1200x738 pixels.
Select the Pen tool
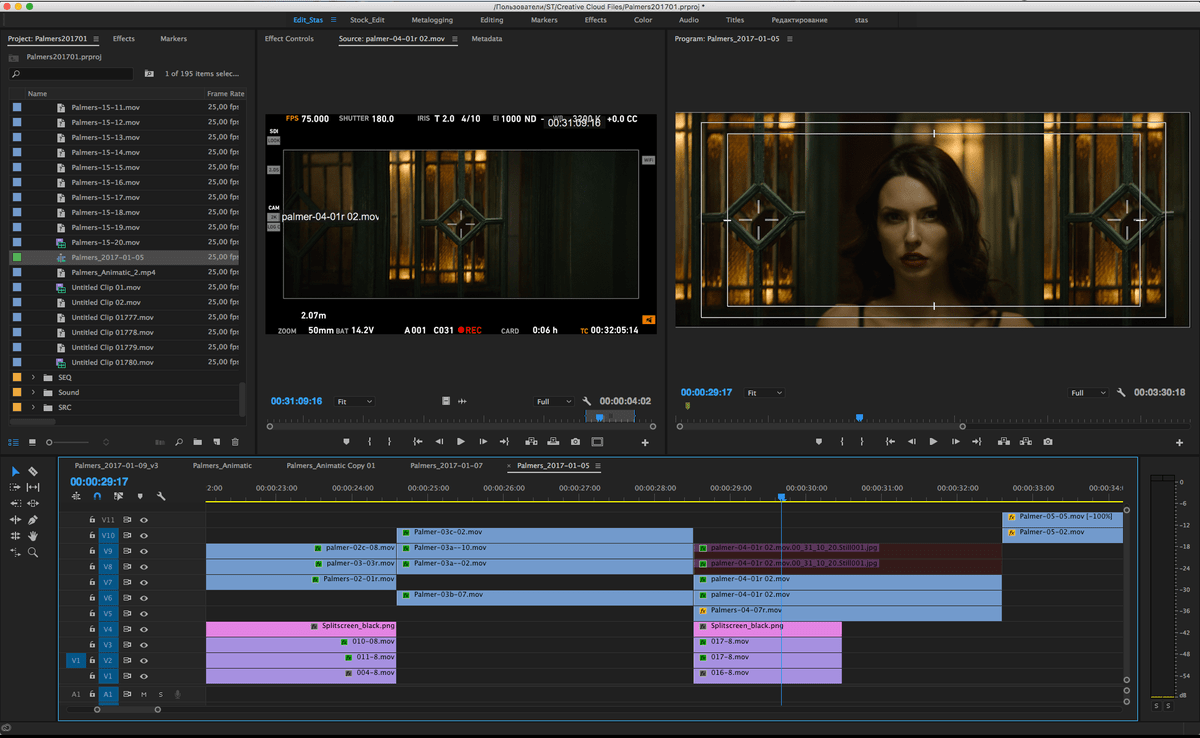point(33,519)
